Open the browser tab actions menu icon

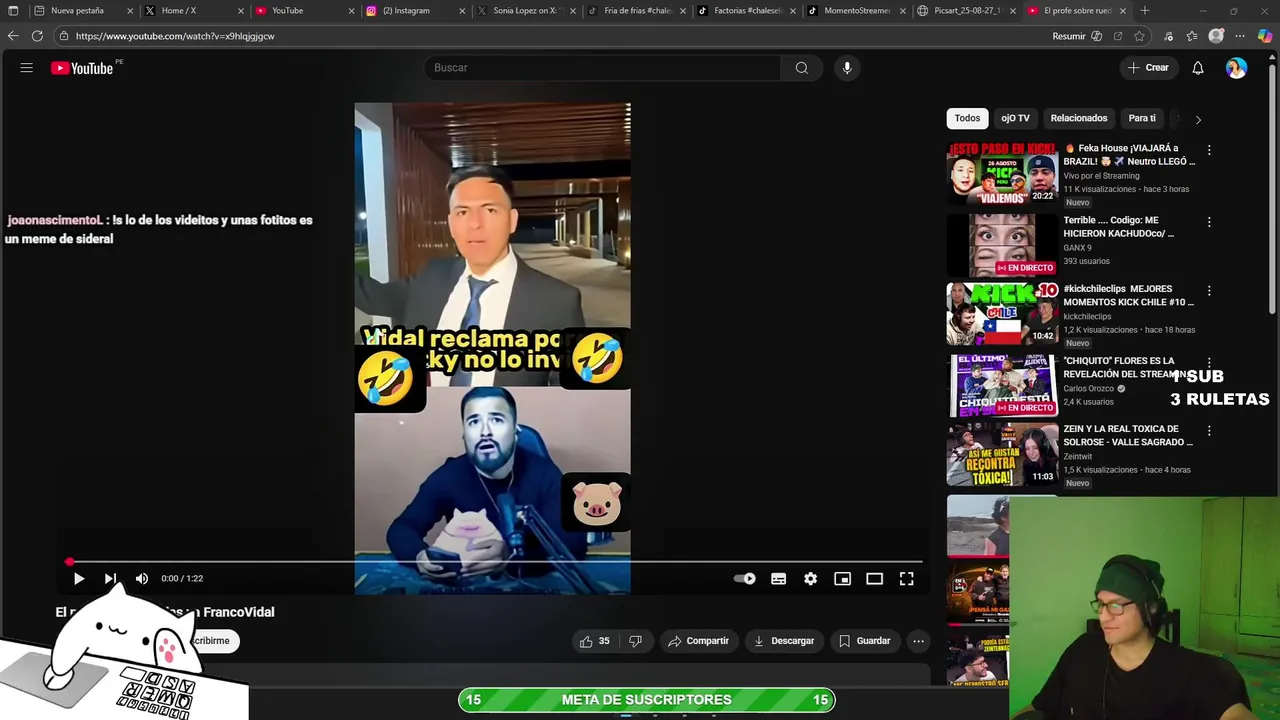click(x=13, y=11)
